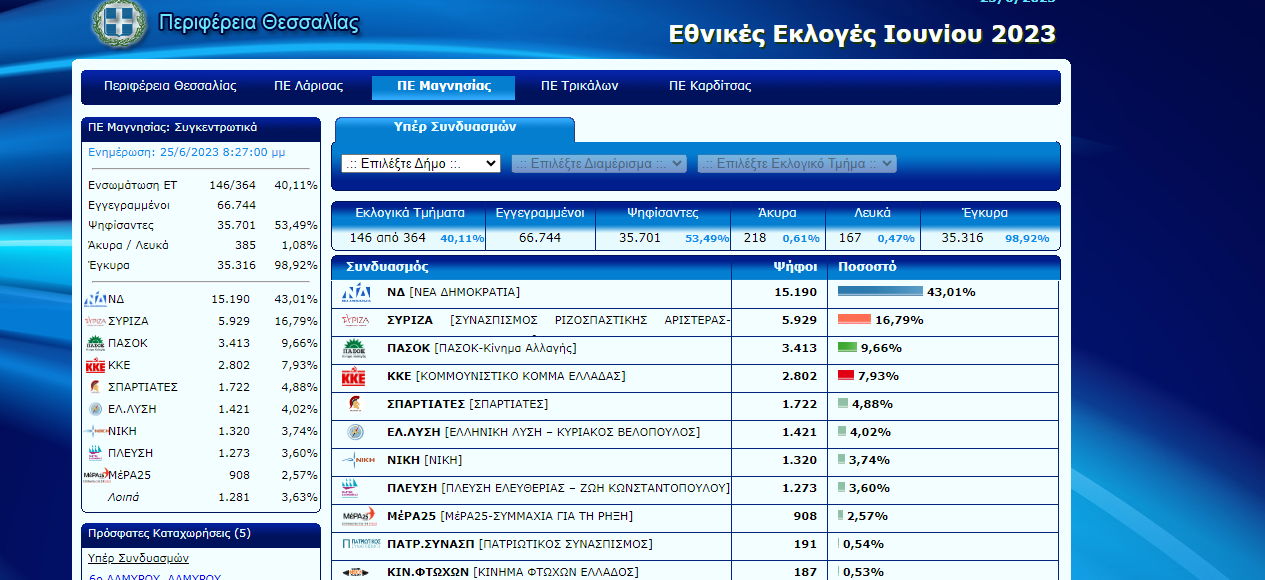Click the ΝΙΚΗ logo in left summary panel
The image size is (1265, 580).
96,431
